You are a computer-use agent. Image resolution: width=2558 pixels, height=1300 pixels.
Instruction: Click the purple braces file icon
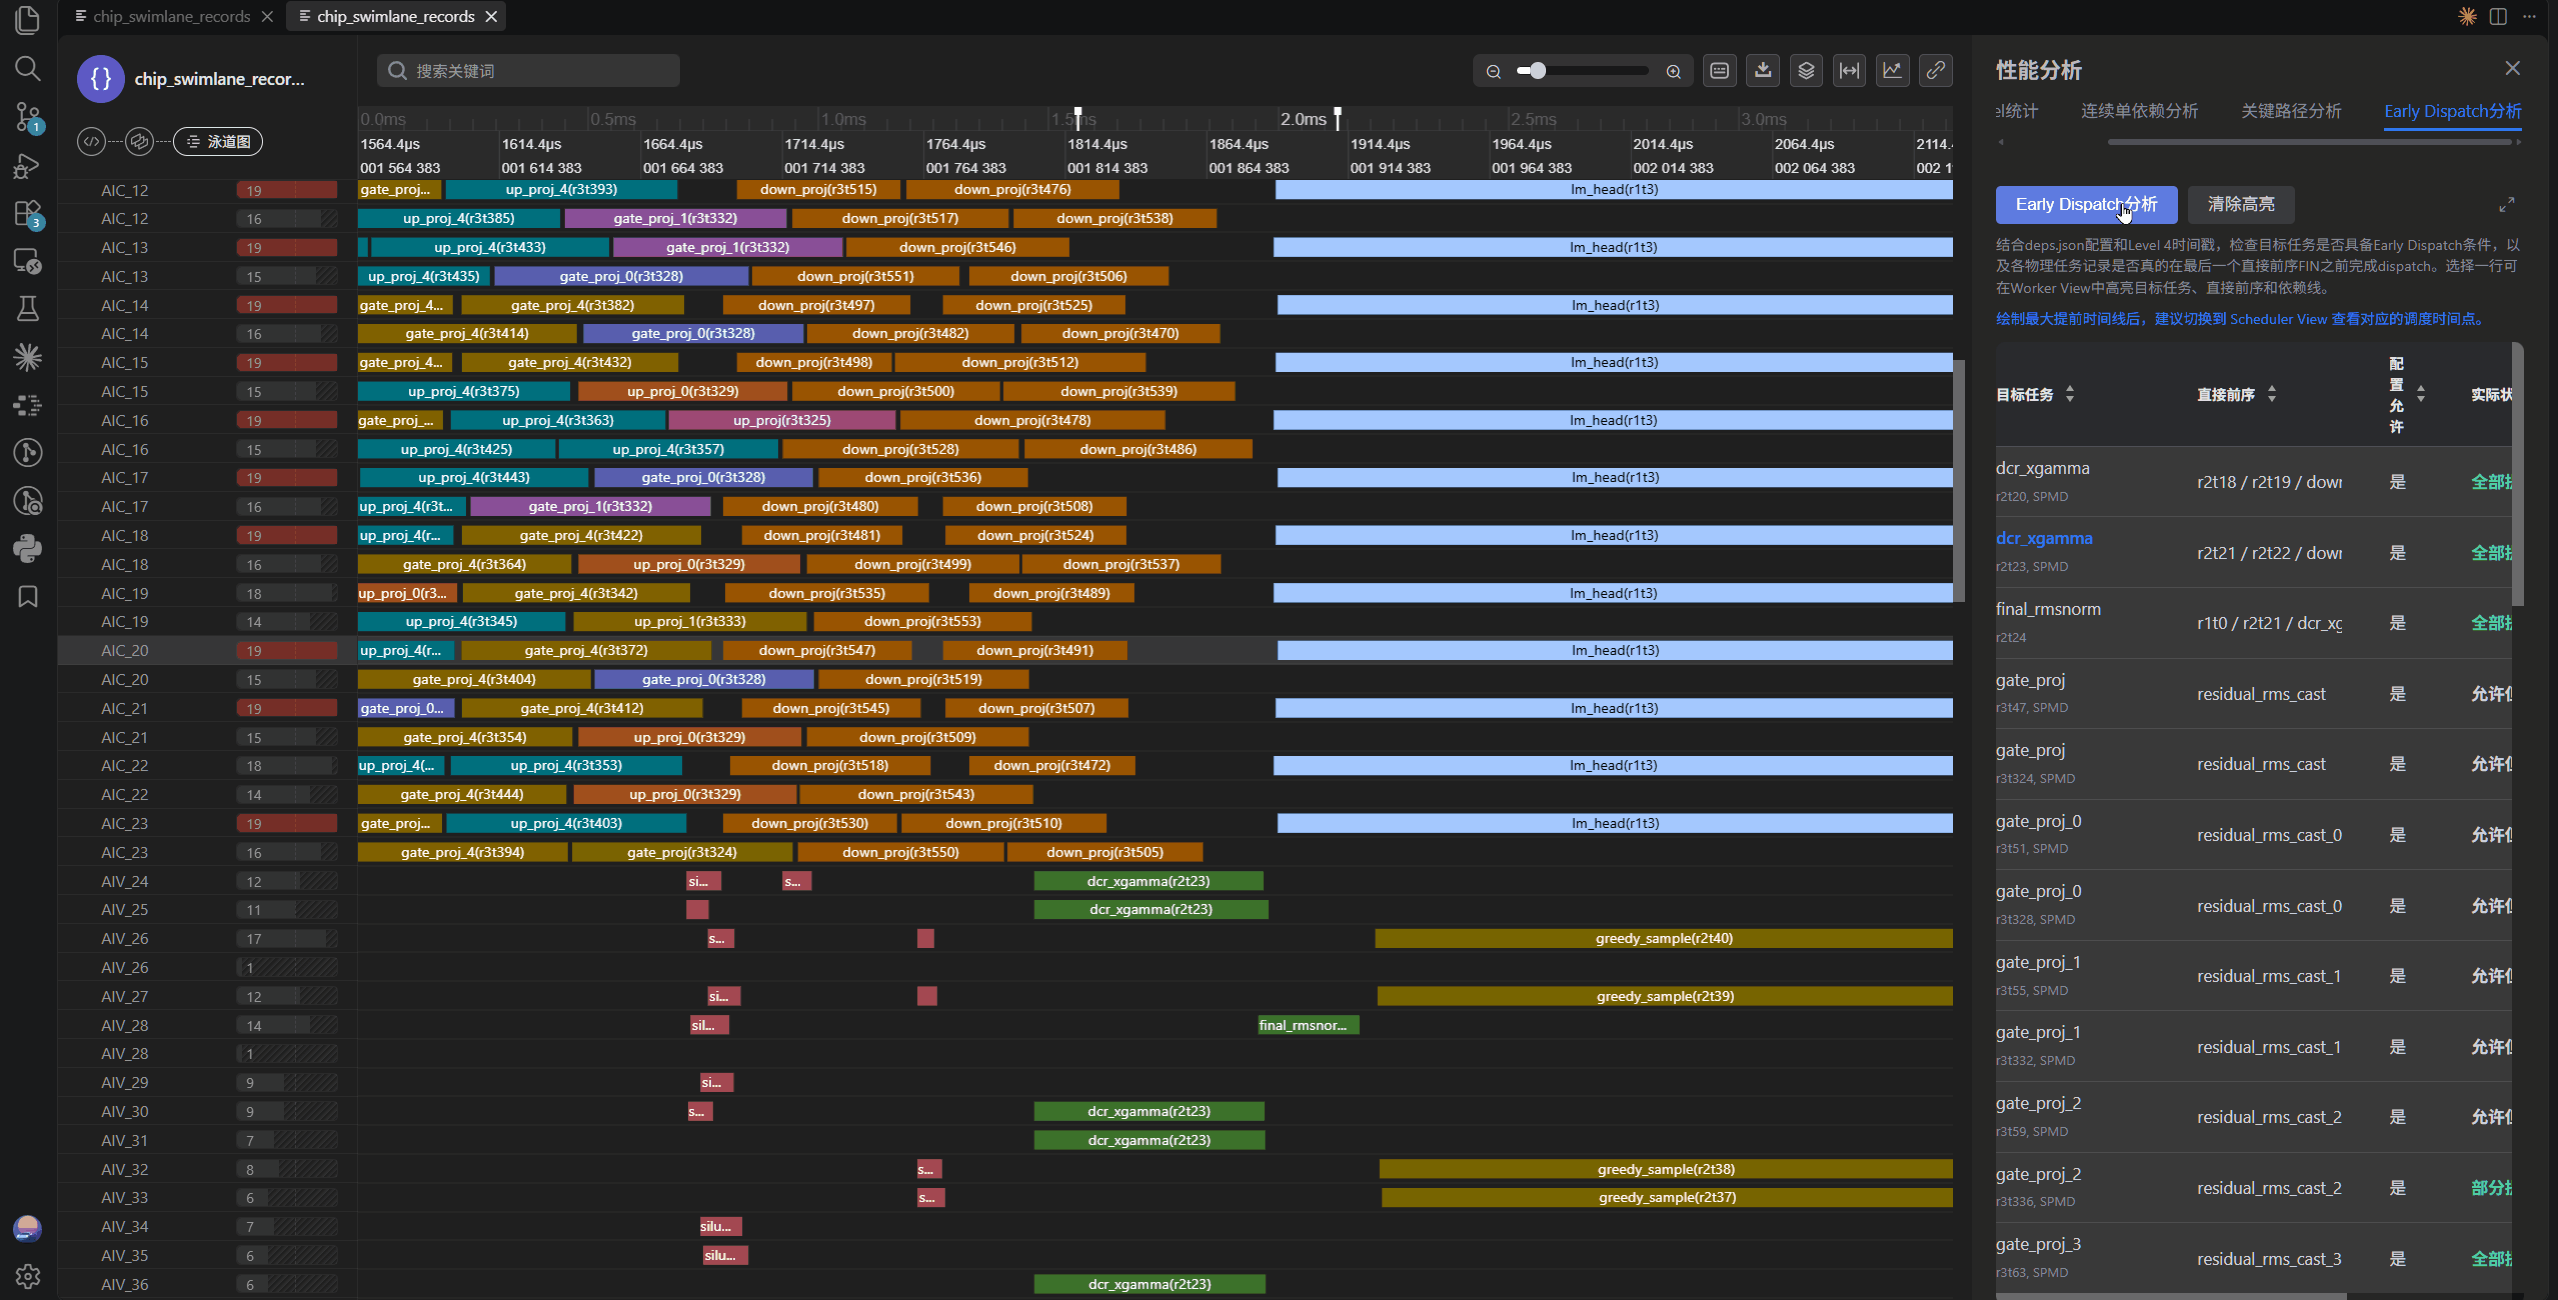101,79
